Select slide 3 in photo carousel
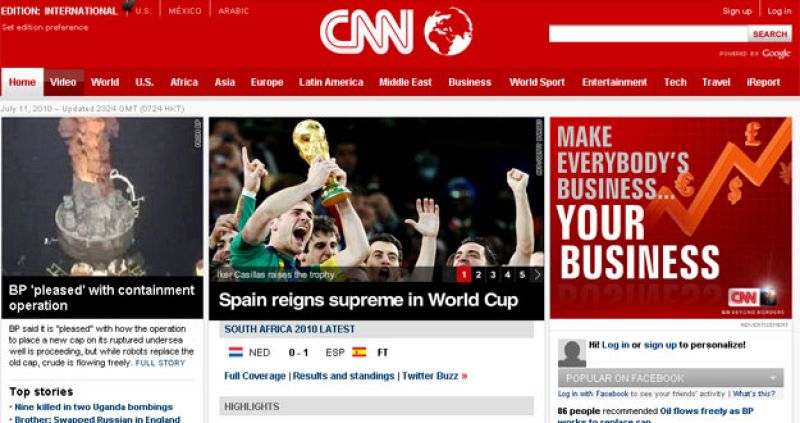The height and width of the screenshot is (423, 800). pyautogui.click(x=493, y=275)
